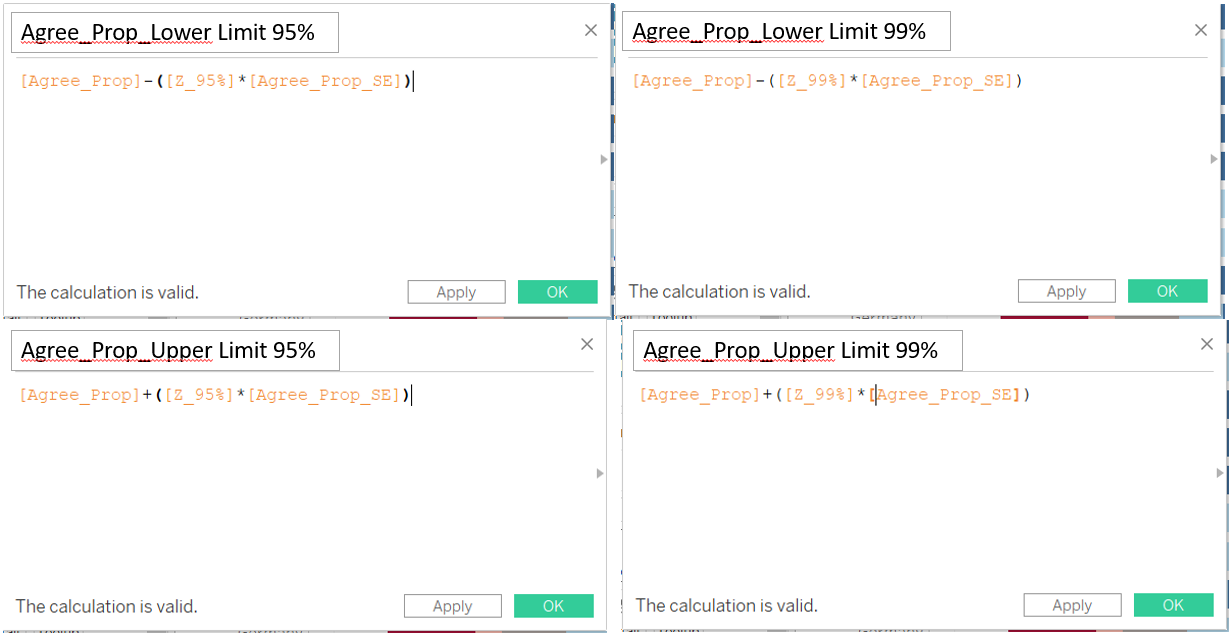Expand function list in Lower Limit 95% dialog
The height and width of the screenshot is (634, 1231).
[x=603, y=159]
